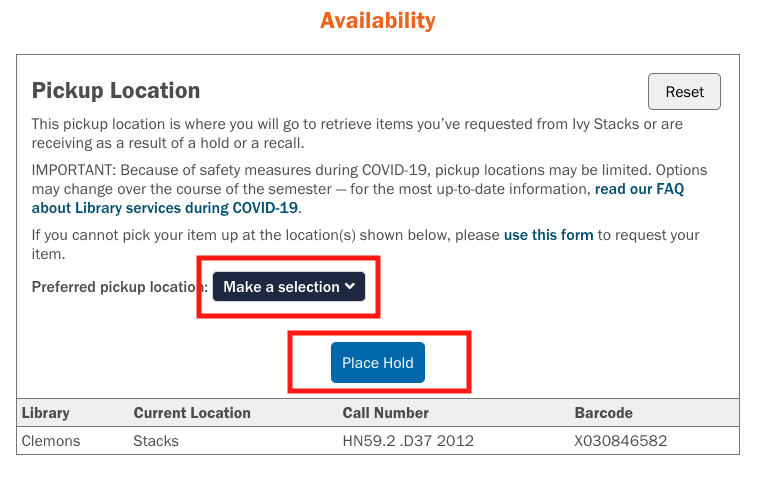Open the Make a selection dropdown
The height and width of the screenshot is (480, 759).
point(289,287)
